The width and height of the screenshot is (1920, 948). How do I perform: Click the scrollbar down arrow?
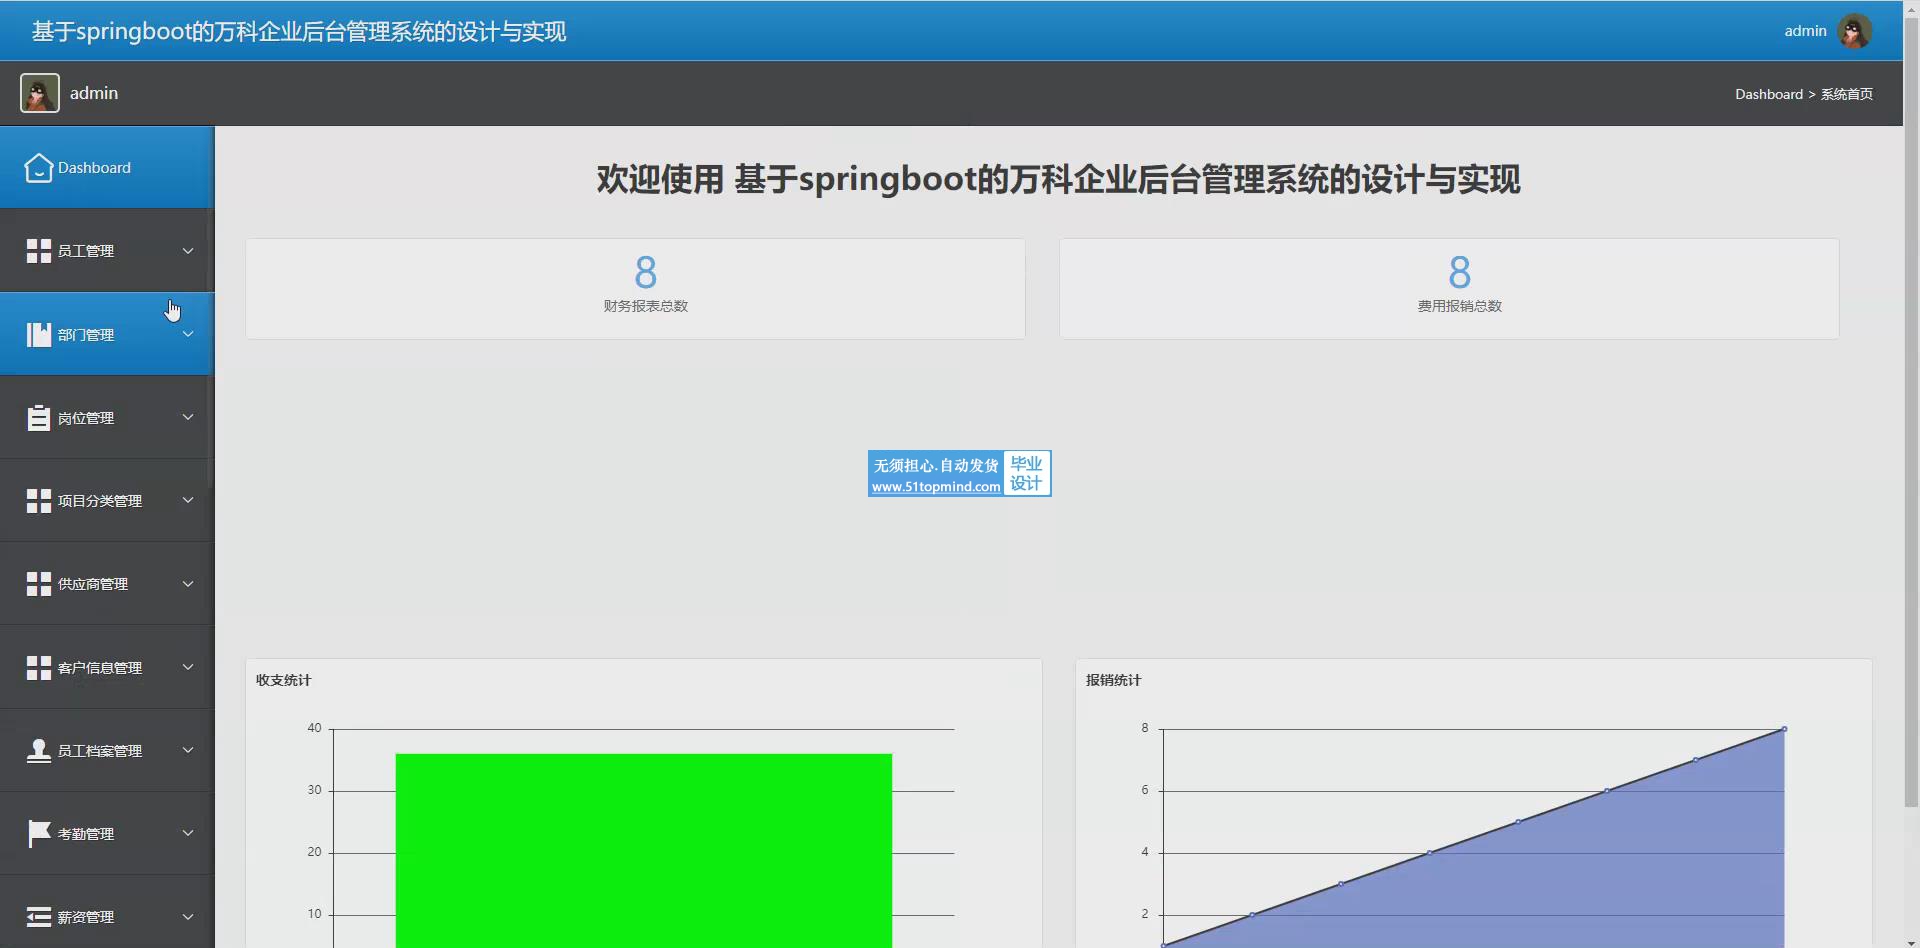[x=1911, y=940]
